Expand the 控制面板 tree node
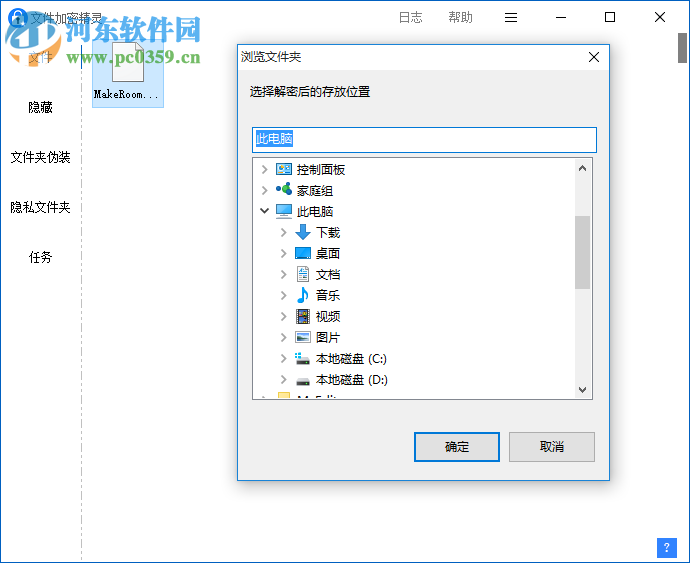The height and width of the screenshot is (563, 690). (x=264, y=169)
